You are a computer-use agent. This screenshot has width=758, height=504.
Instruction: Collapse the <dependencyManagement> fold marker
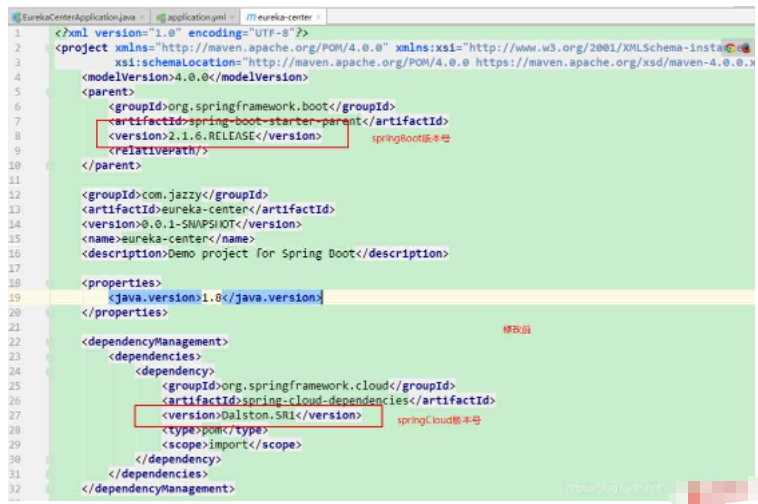pos(48,342)
